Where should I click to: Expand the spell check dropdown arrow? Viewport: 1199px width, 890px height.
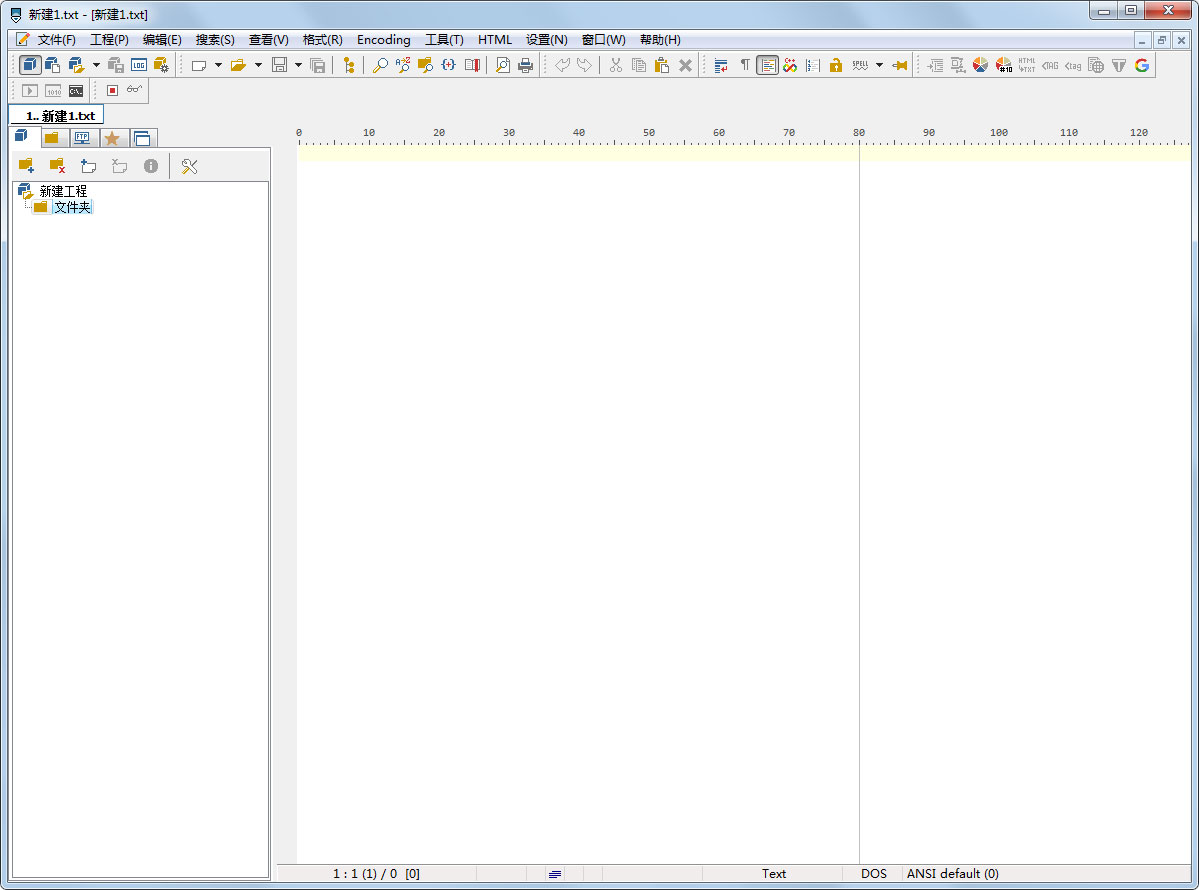[879, 64]
